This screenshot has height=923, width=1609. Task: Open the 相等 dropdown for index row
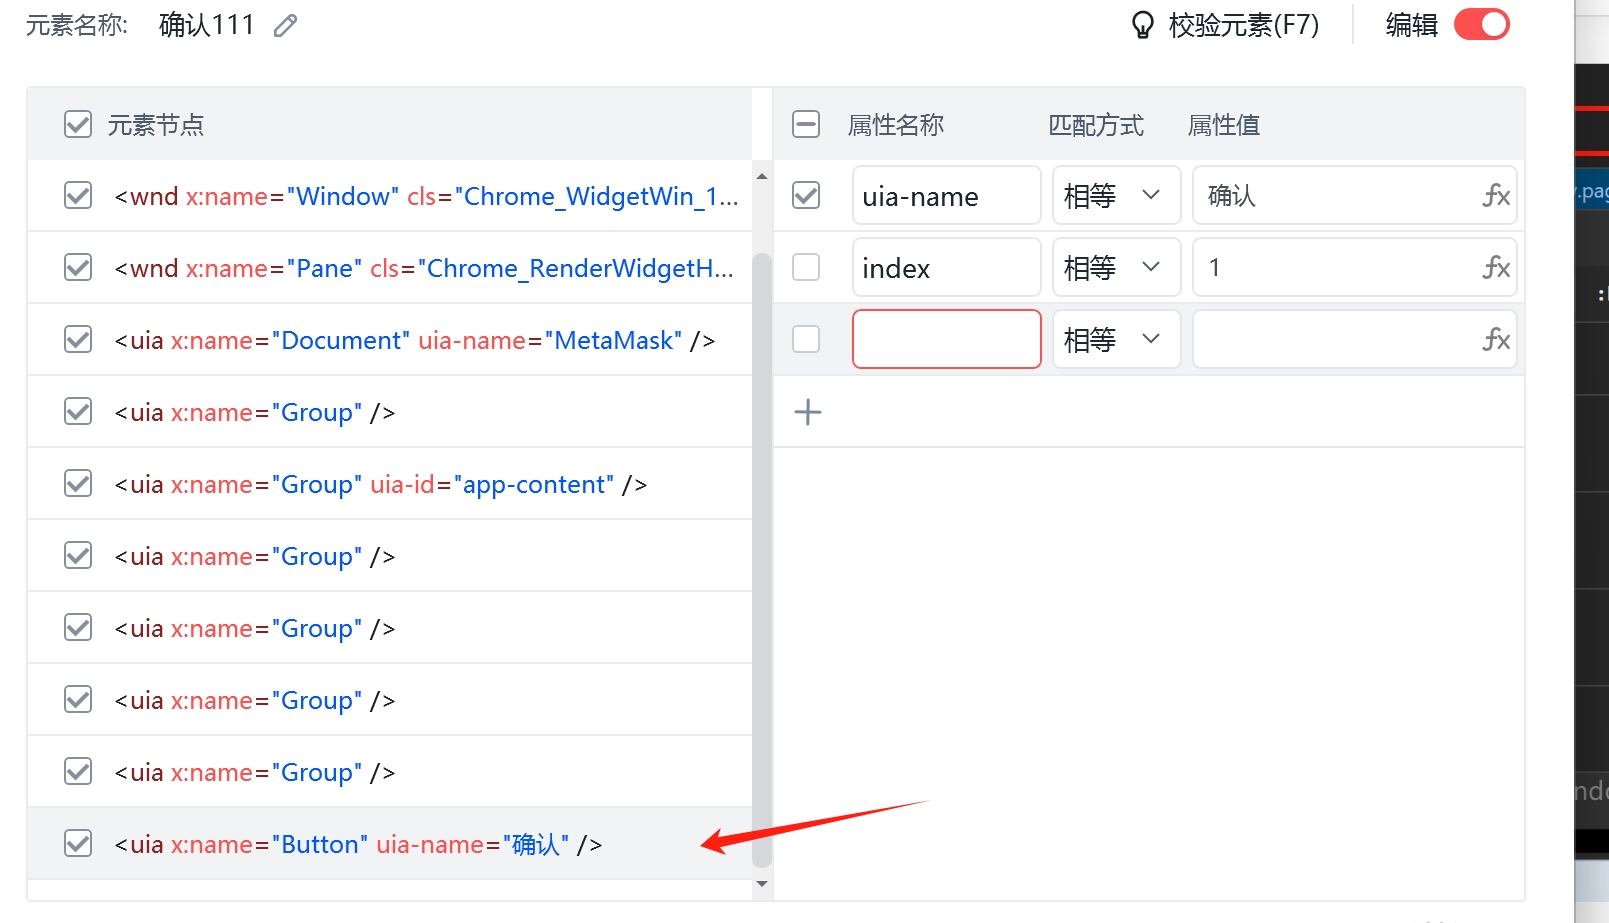1116,267
